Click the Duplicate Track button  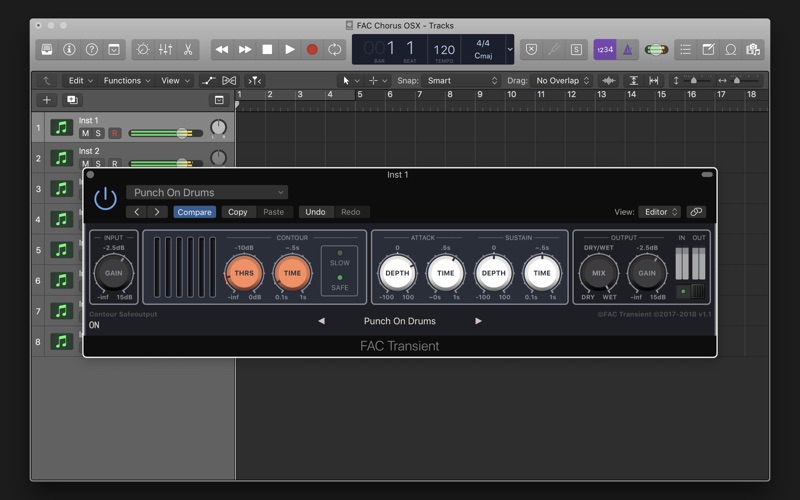coord(72,100)
